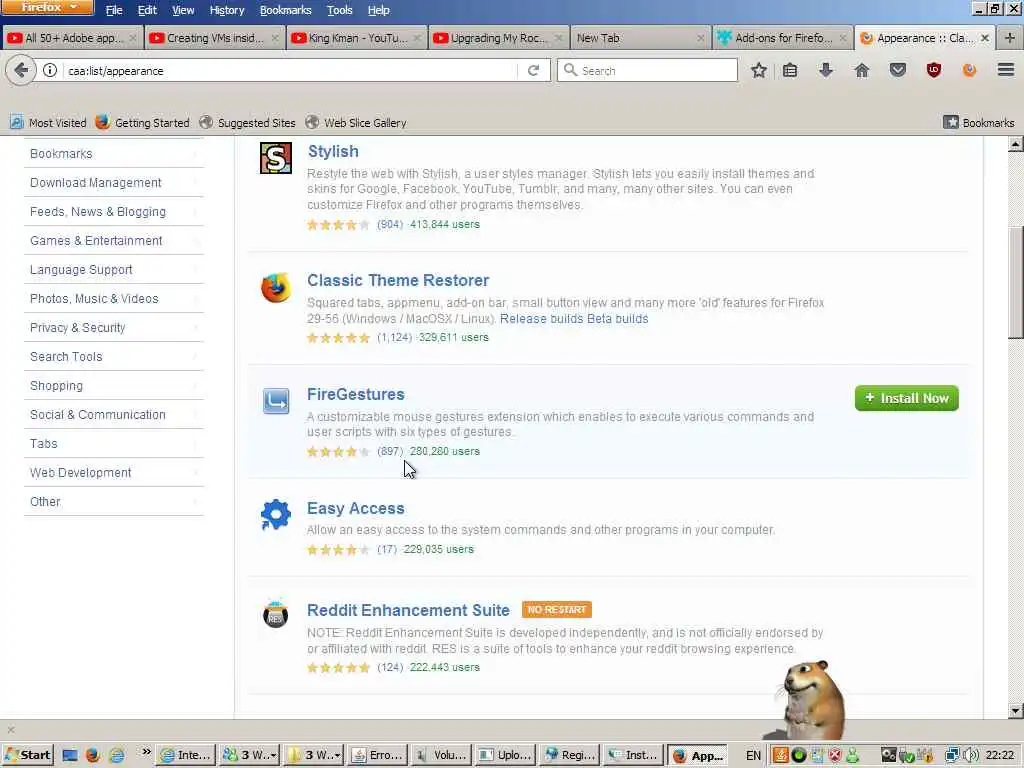This screenshot has height=768, width=1024.
Task: Open the Reddit Enhancement Suite title link
Action: [x=408, y=610]
